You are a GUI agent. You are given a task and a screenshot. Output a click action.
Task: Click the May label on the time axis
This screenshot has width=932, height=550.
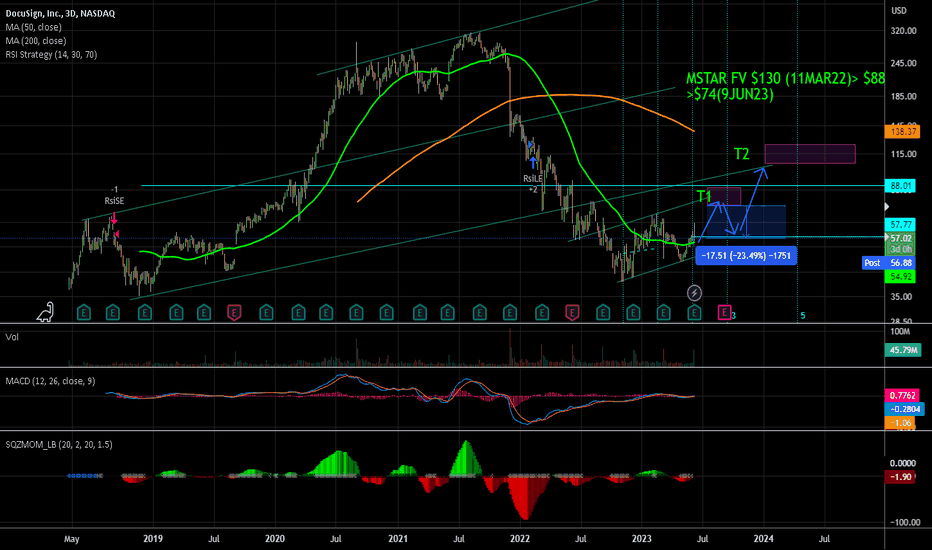click(x=71, y=539)
